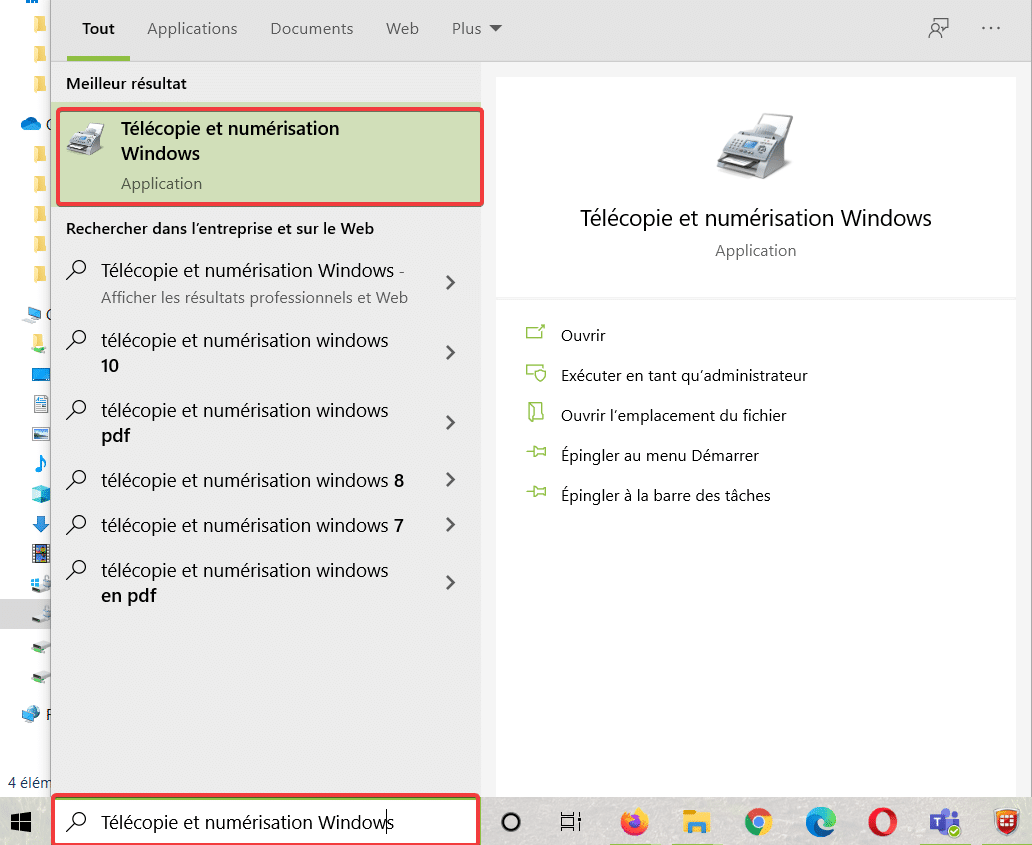Expand arrow for 'windows 7' suggestion
The width and height of the screenshot is (1032, 845).
point(451,525)
